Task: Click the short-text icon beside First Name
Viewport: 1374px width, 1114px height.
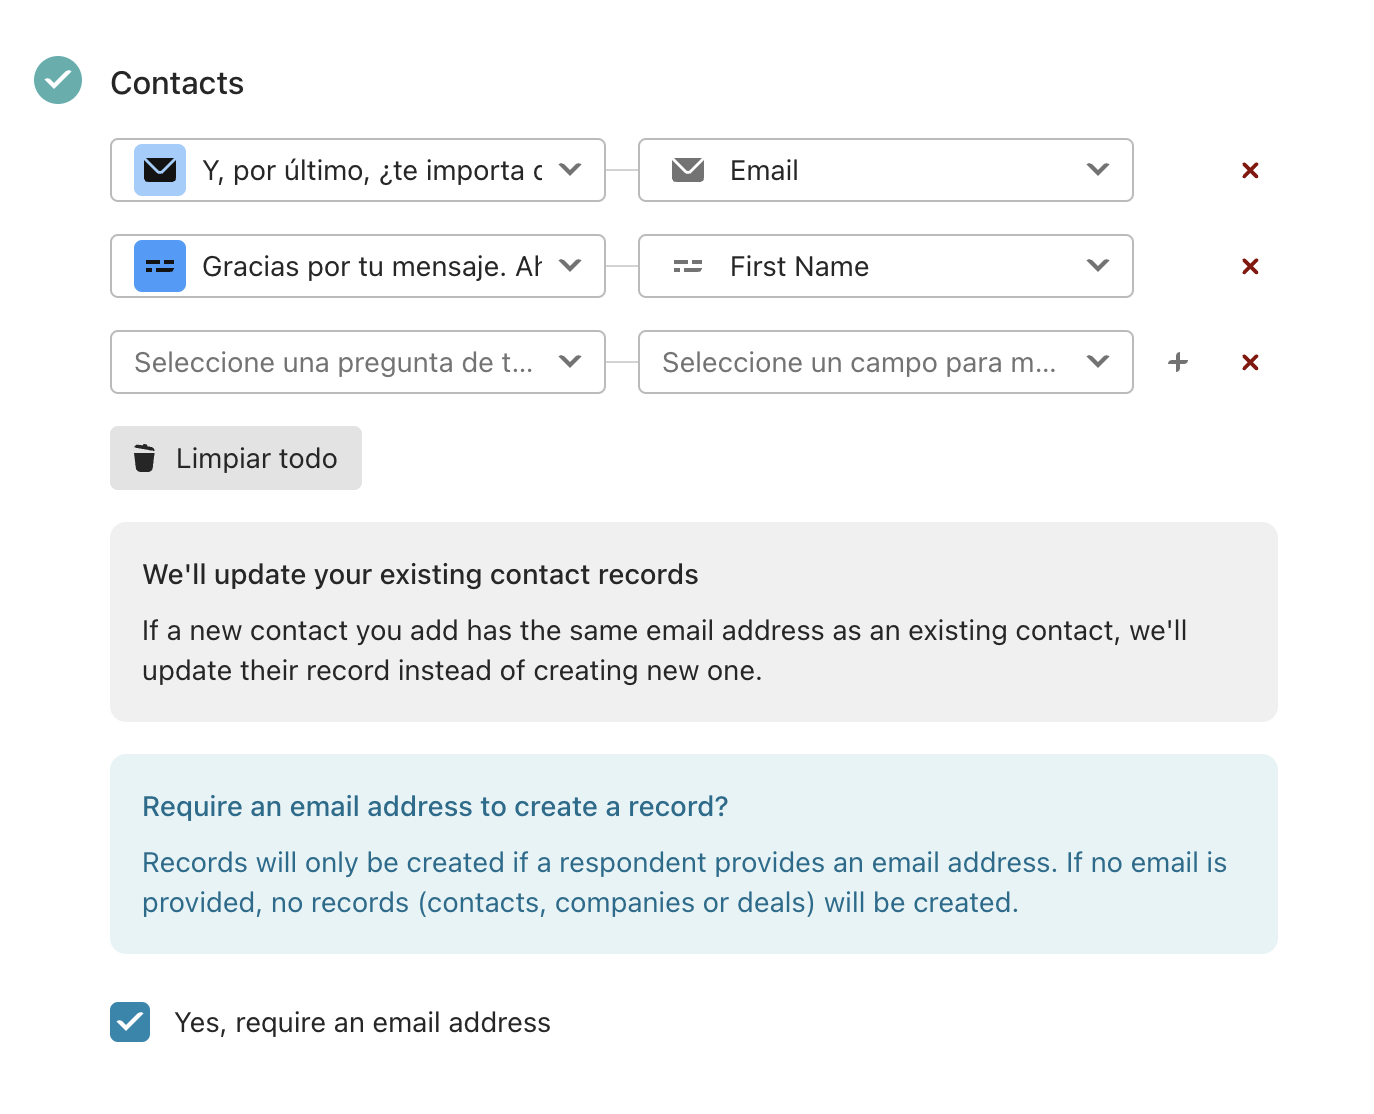Action: (x=688, y=266)
